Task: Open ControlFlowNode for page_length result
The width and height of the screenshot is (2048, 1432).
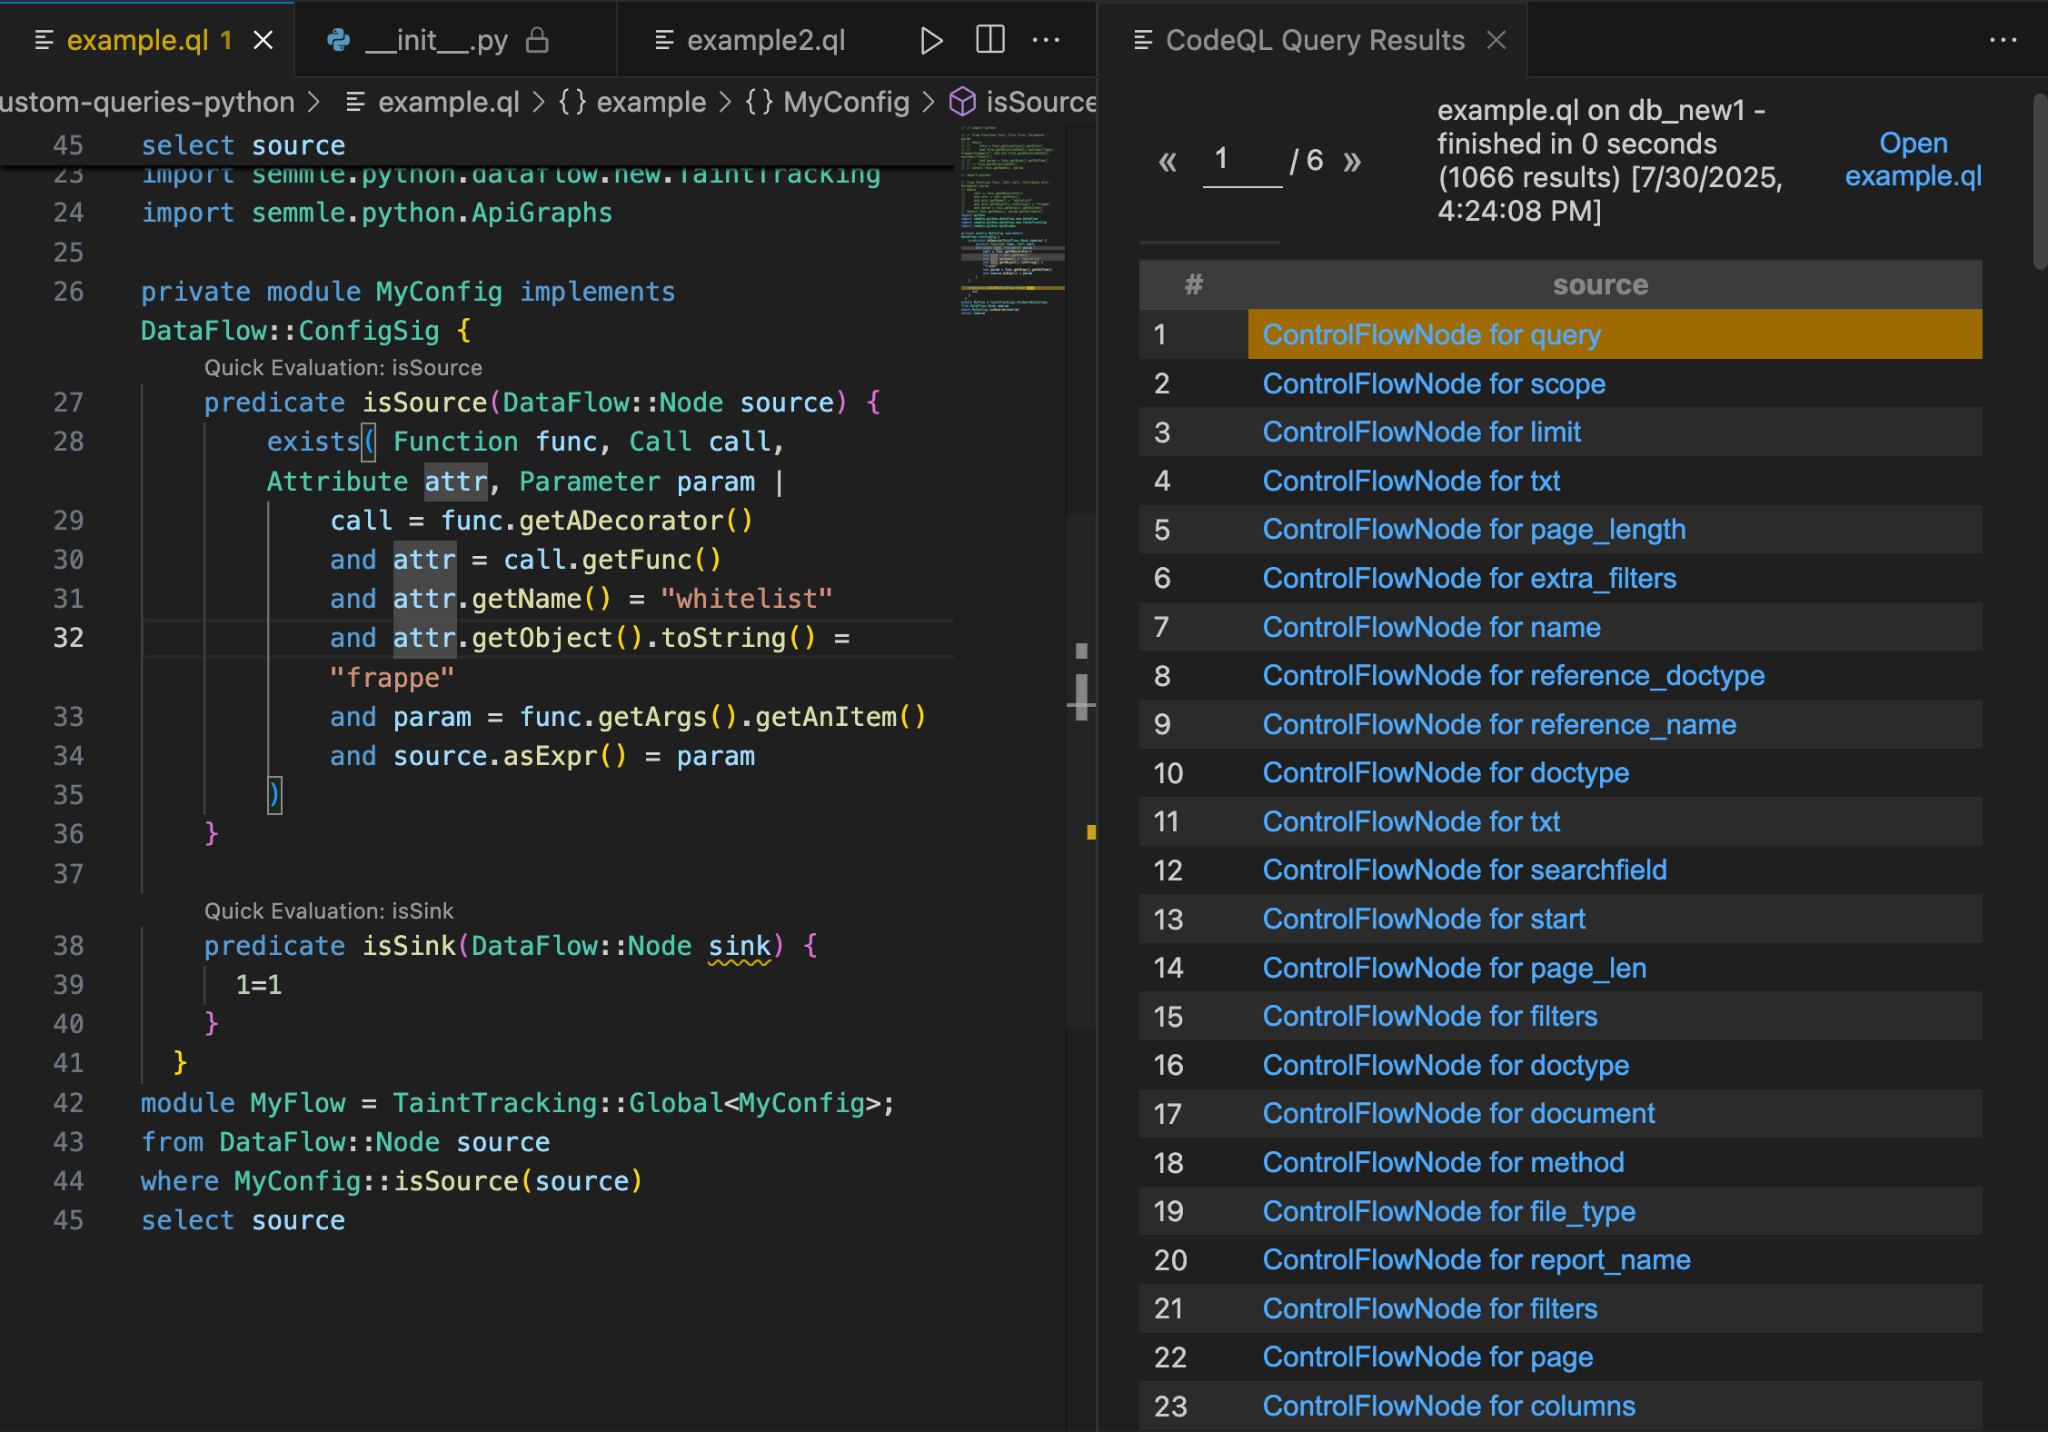Action: (1473, 530)
